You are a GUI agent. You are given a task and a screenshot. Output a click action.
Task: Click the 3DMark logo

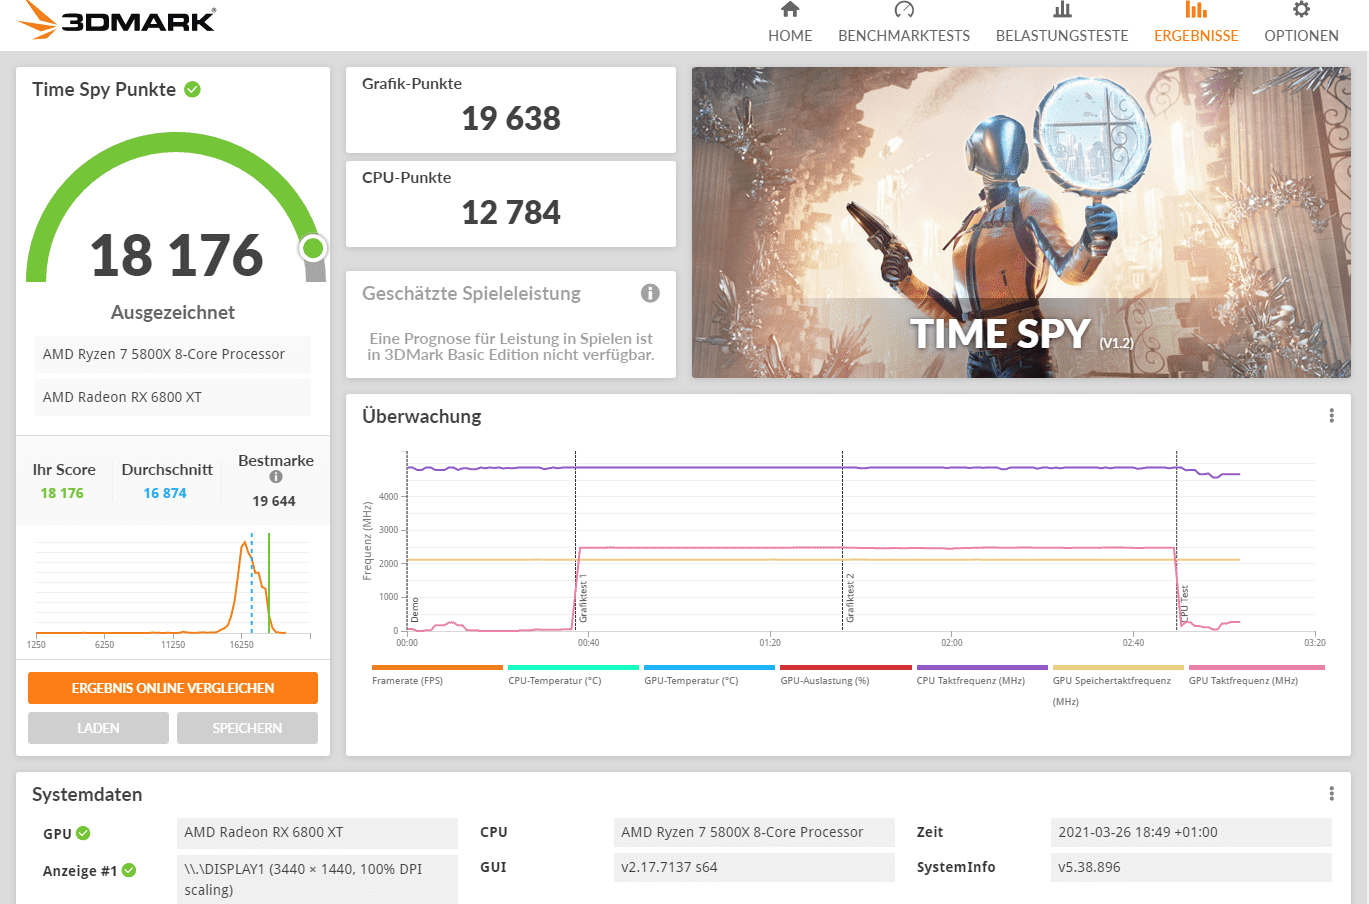click(118, 20)
